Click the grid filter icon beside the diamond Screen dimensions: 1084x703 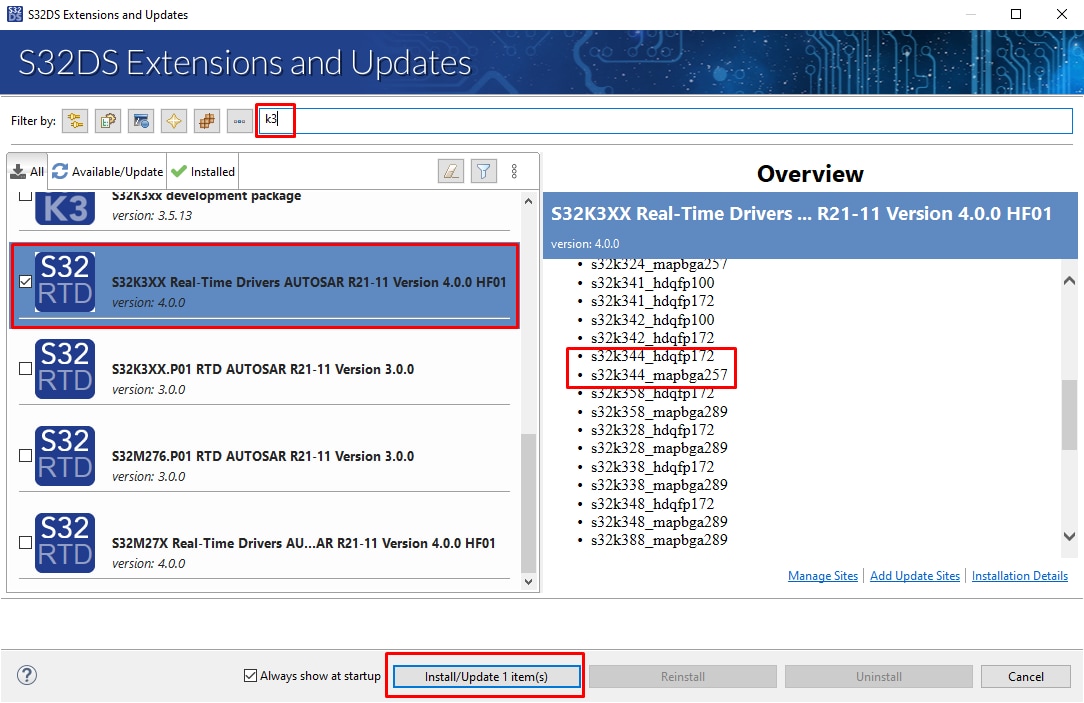(x=206, y=120)
